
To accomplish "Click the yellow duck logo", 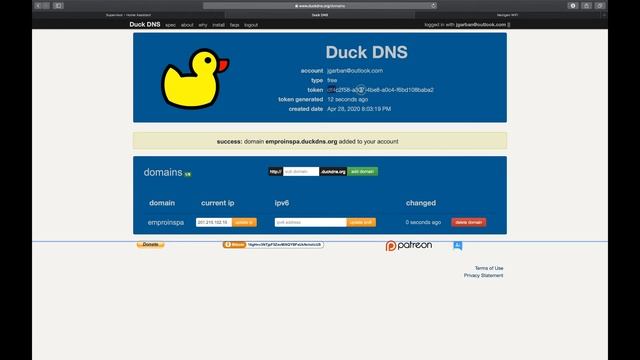I will 195,78.
